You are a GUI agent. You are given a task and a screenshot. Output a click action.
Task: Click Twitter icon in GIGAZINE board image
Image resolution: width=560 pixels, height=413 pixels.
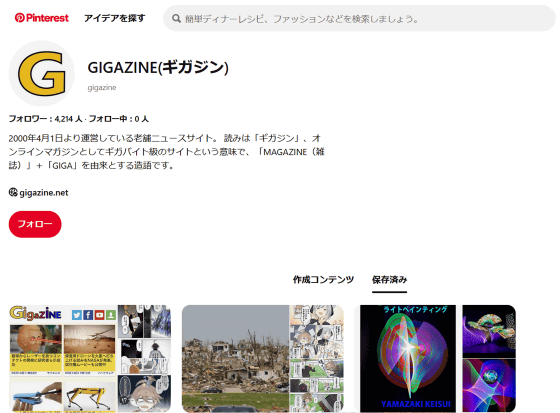[x=76, y=315]
